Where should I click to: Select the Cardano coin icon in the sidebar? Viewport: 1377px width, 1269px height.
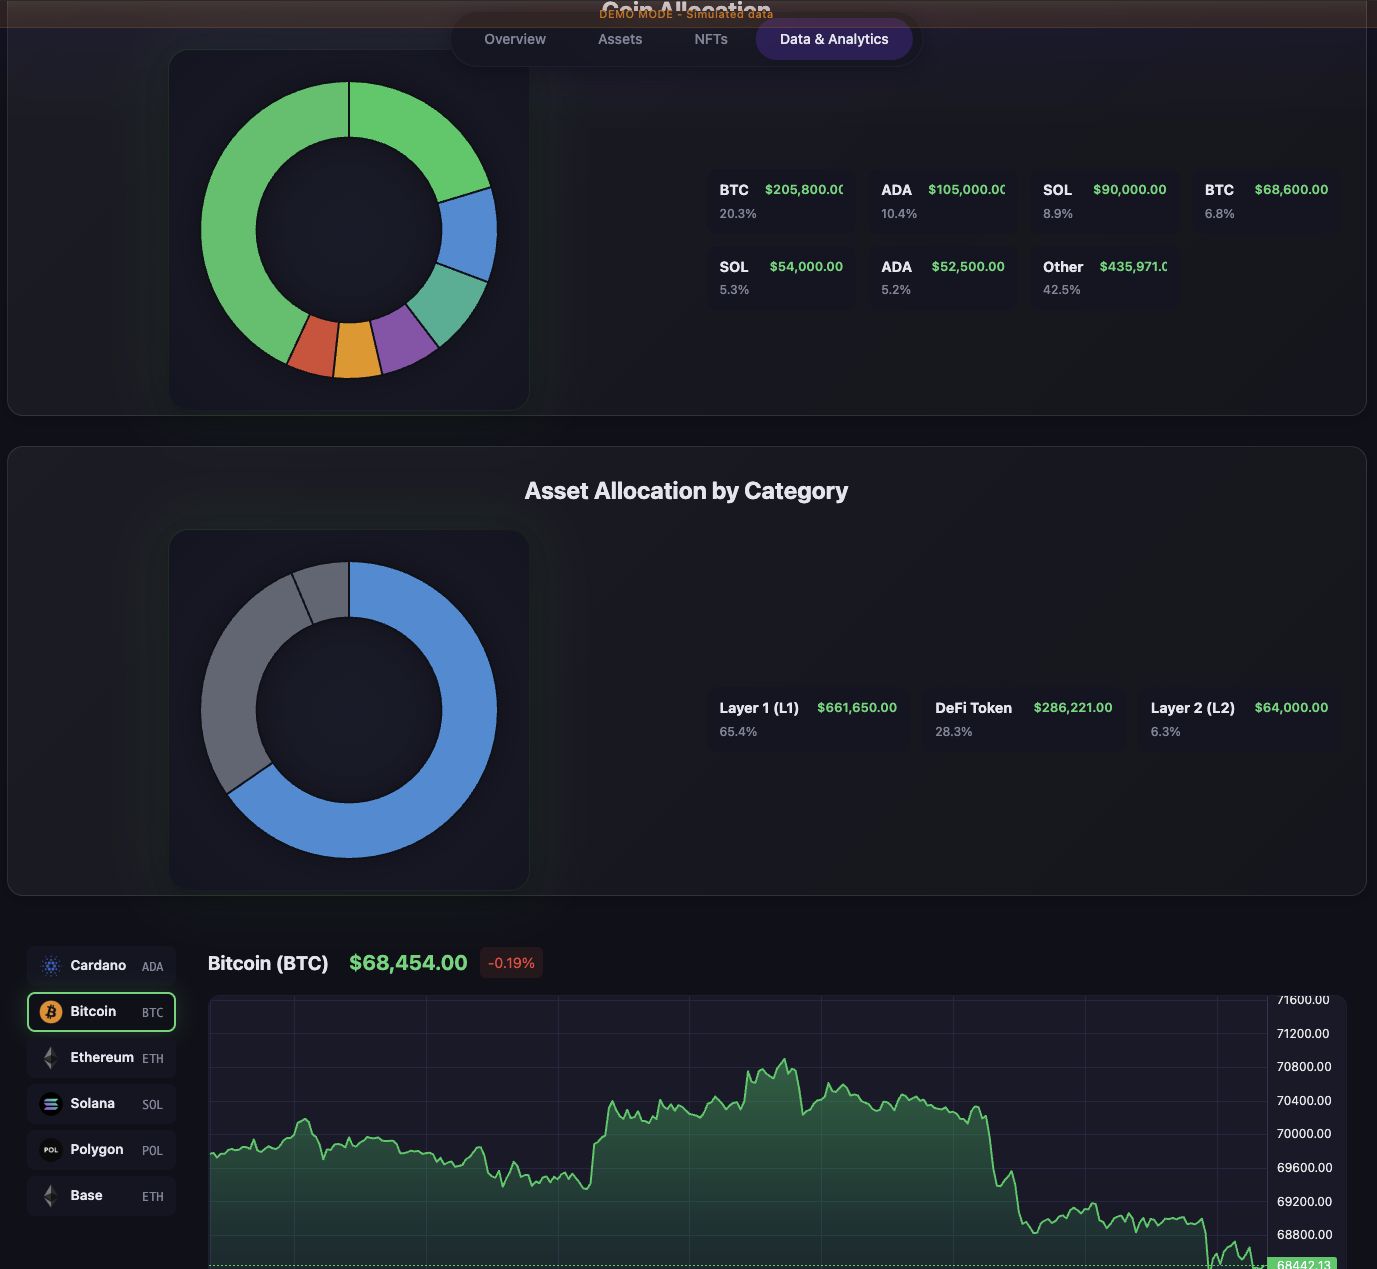pos(49,965)
